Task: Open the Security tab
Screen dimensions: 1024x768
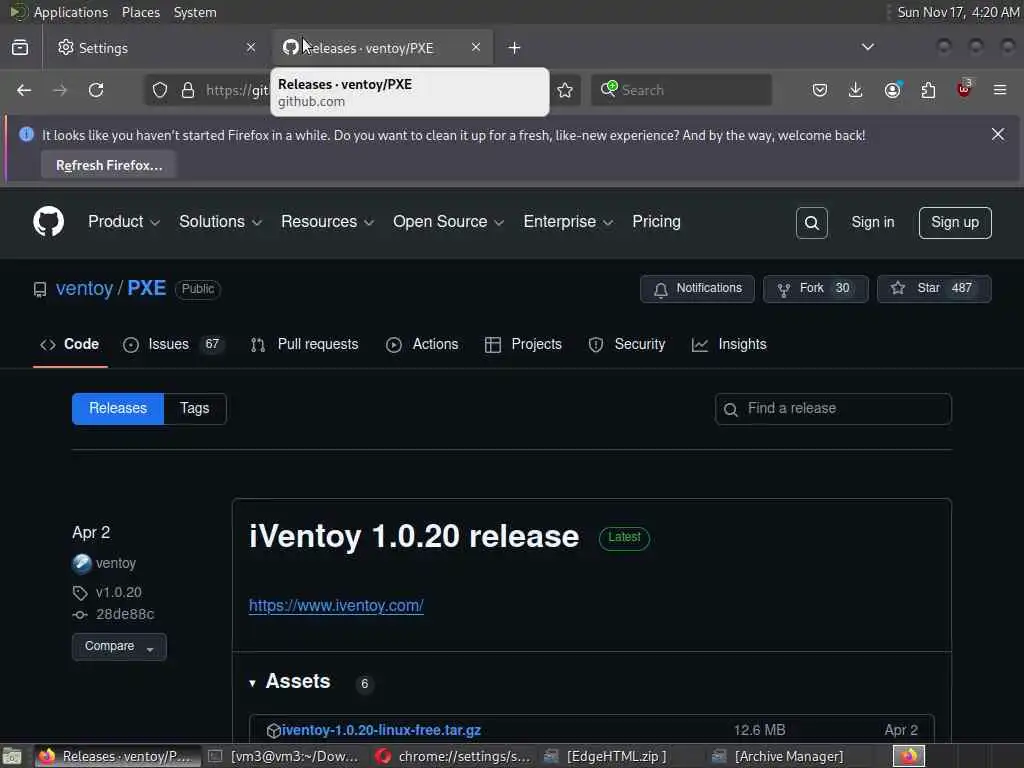Action: tap(626, 344)
